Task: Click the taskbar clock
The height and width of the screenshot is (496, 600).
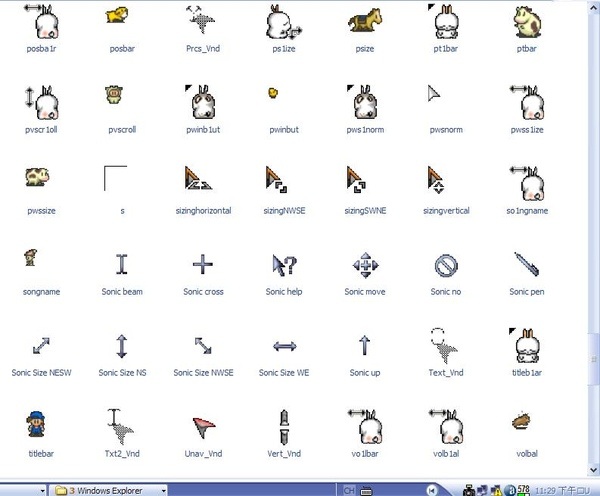Action: tap(562, 491)
